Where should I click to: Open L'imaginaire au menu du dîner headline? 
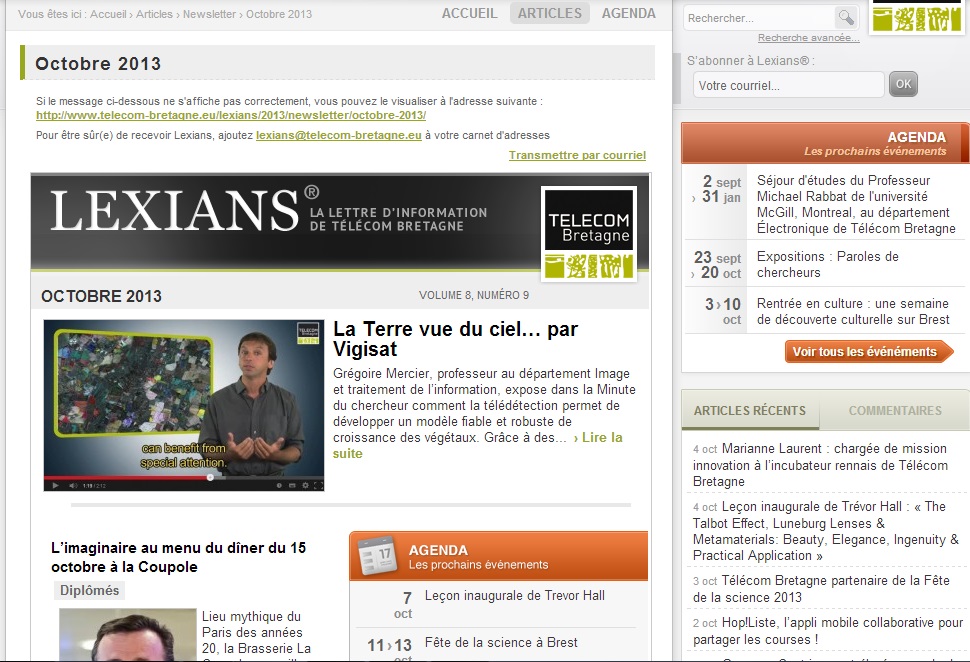178,557
